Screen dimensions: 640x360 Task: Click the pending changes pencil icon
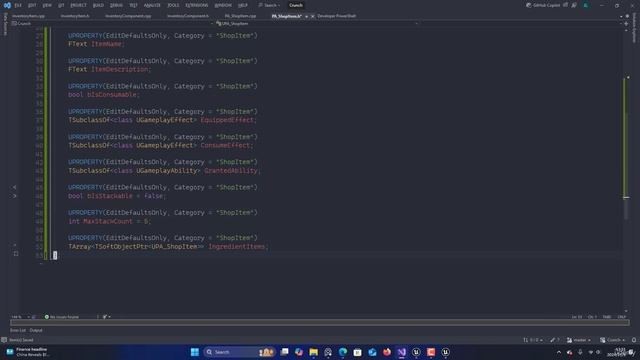(x=555, y=340)
